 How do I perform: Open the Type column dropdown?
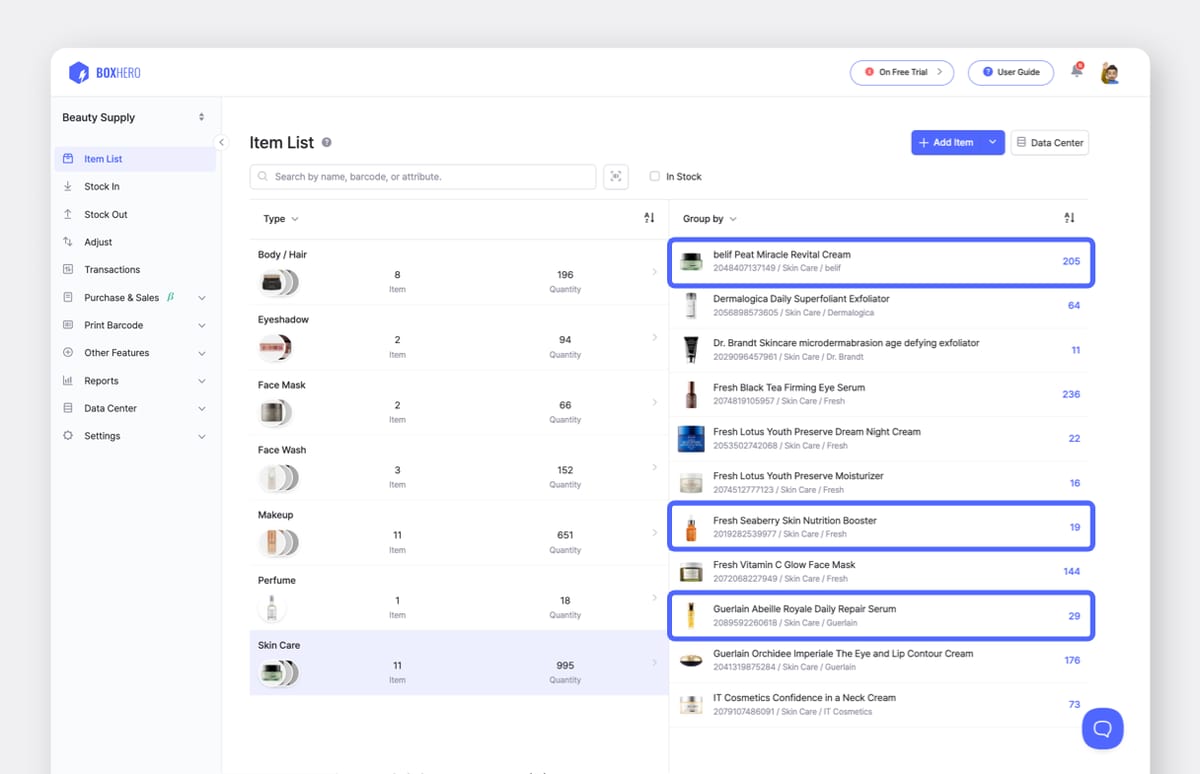click(279, 217)
